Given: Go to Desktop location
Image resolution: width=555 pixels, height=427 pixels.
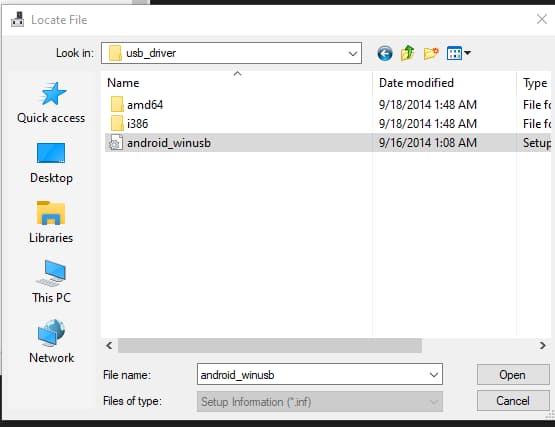Looking at the screenshot, I should click(x=51, y=163).
